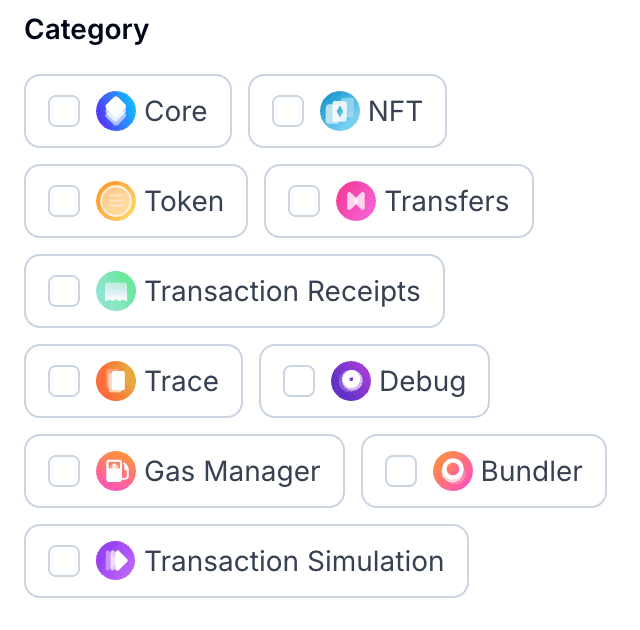Toggle the Debug category checkbox
The height and width of the screenshot is (630, 640).
click(x=300, y=381)
